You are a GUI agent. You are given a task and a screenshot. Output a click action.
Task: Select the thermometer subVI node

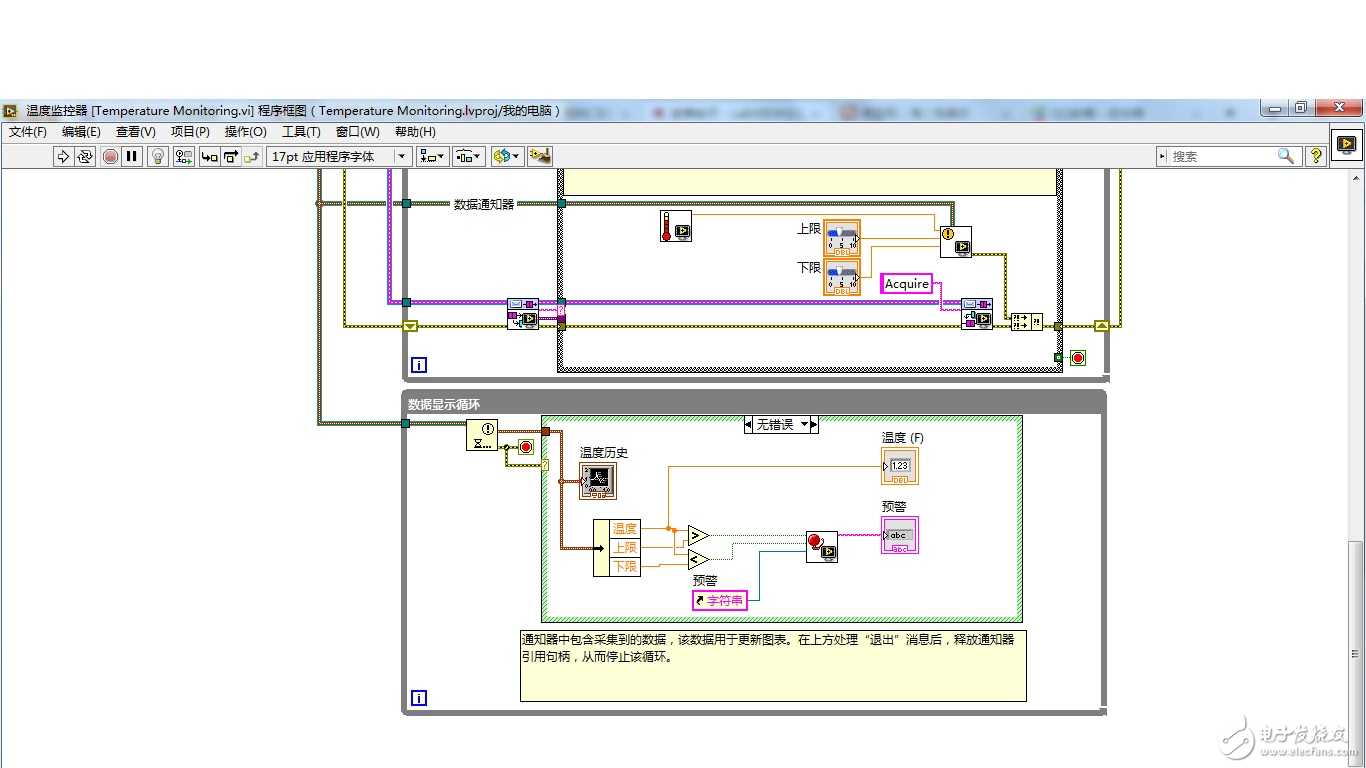point(676,226)
